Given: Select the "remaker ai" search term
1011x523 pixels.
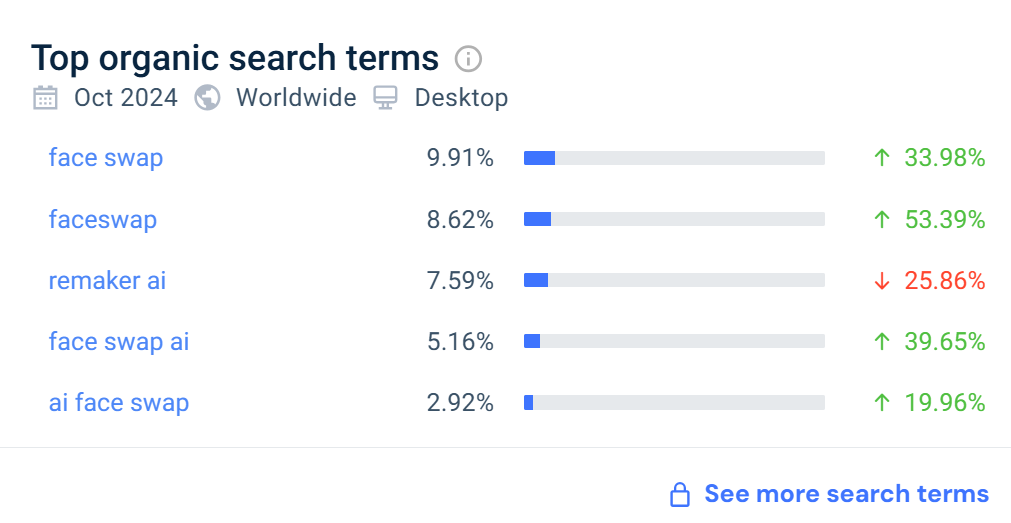Looking at the screenshot, I should pos(107,281).
